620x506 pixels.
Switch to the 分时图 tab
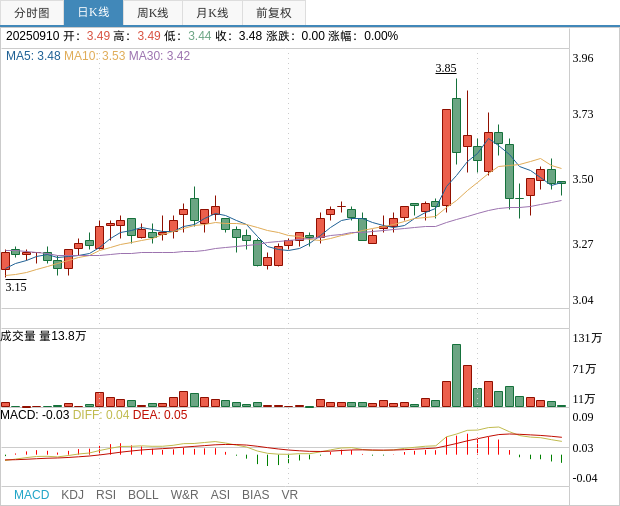pyautogui.click(x=32, y=13)
